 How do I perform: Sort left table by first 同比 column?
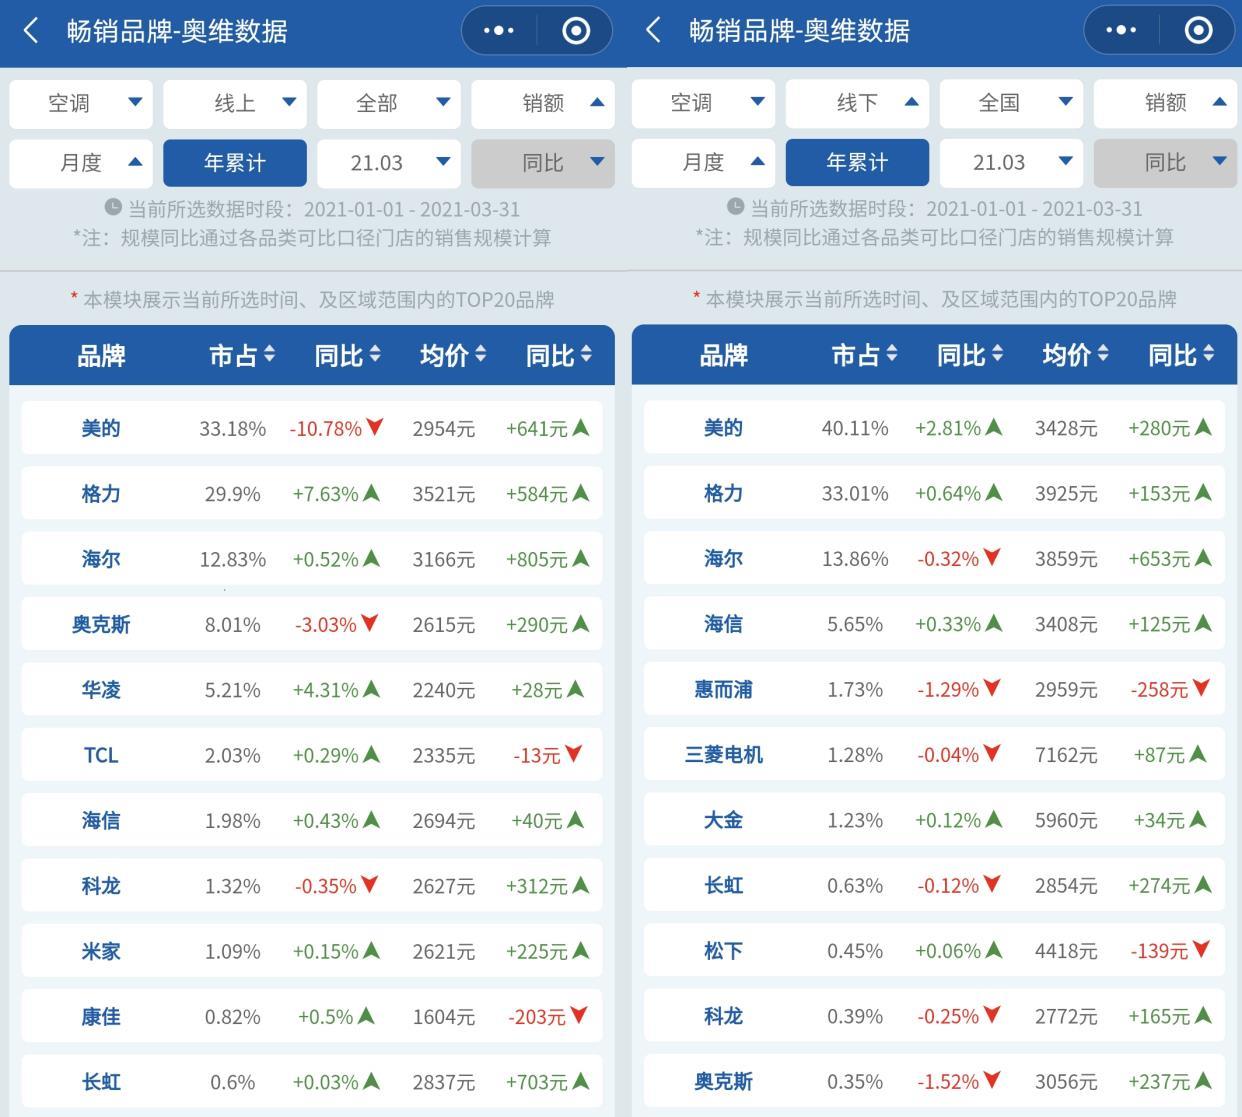tap(347, 356)
